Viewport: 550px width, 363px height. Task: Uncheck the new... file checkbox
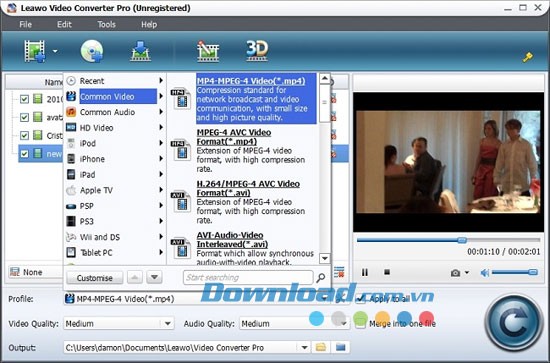24,154
